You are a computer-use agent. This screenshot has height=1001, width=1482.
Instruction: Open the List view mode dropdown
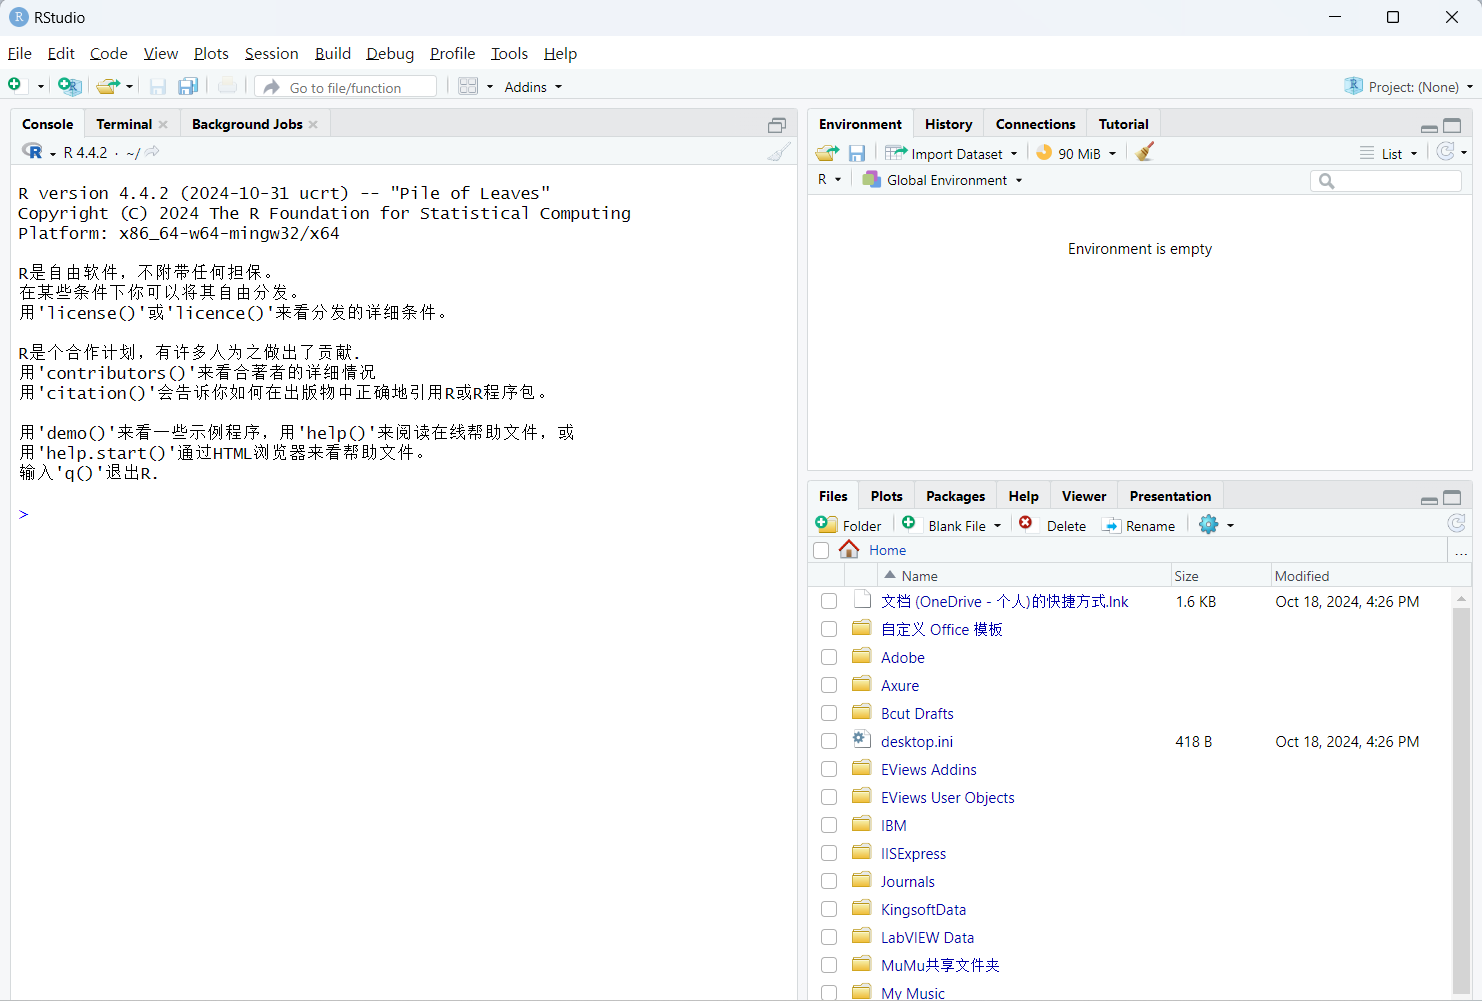[1389, 153]
